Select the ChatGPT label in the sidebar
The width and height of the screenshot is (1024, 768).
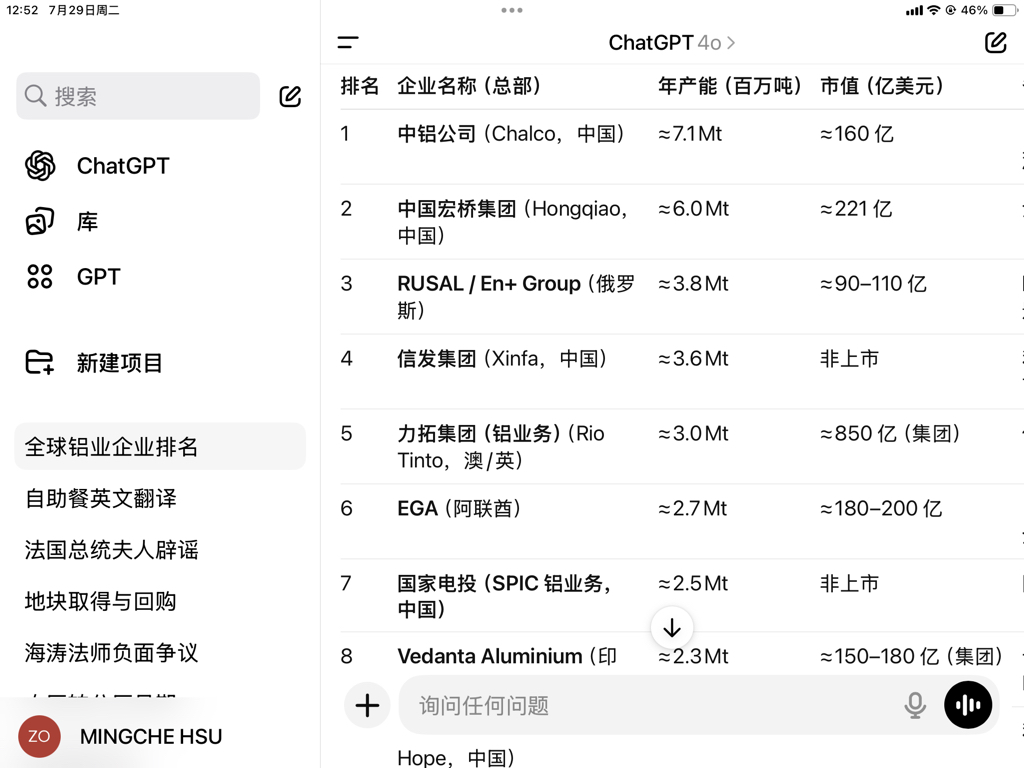coord(123,166)
